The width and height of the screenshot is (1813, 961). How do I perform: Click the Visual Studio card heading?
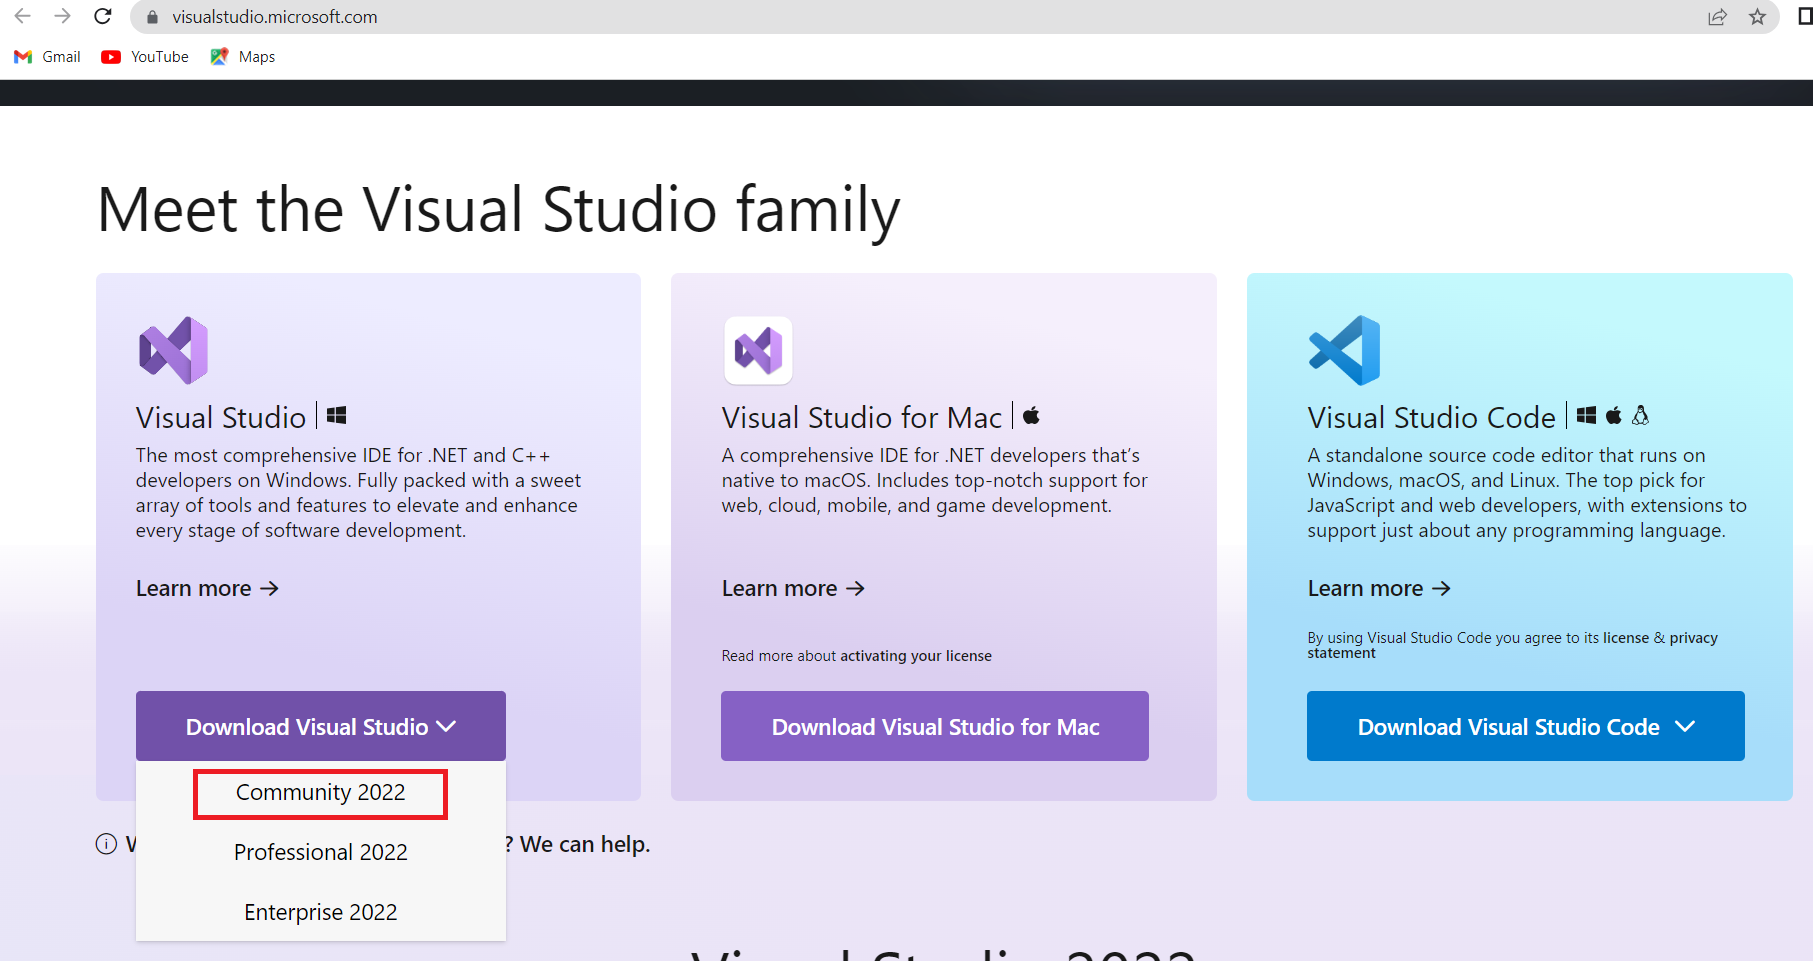[221, 417]
